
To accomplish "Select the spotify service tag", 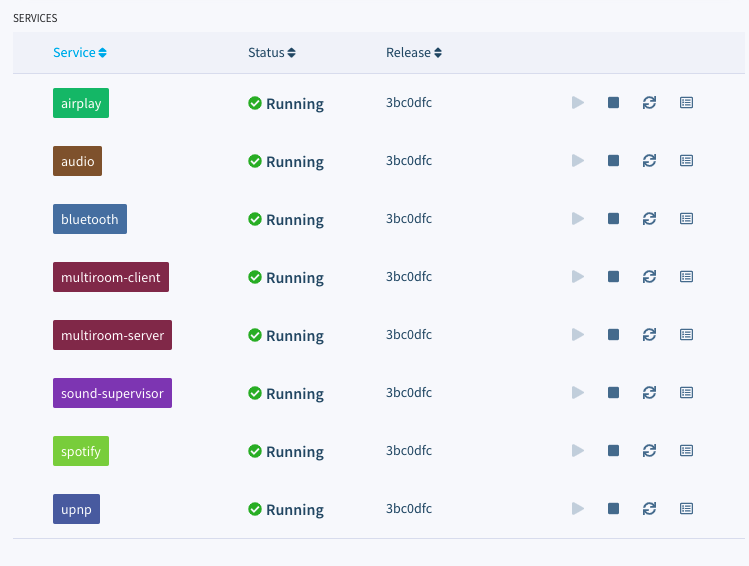I will [81, 451].
